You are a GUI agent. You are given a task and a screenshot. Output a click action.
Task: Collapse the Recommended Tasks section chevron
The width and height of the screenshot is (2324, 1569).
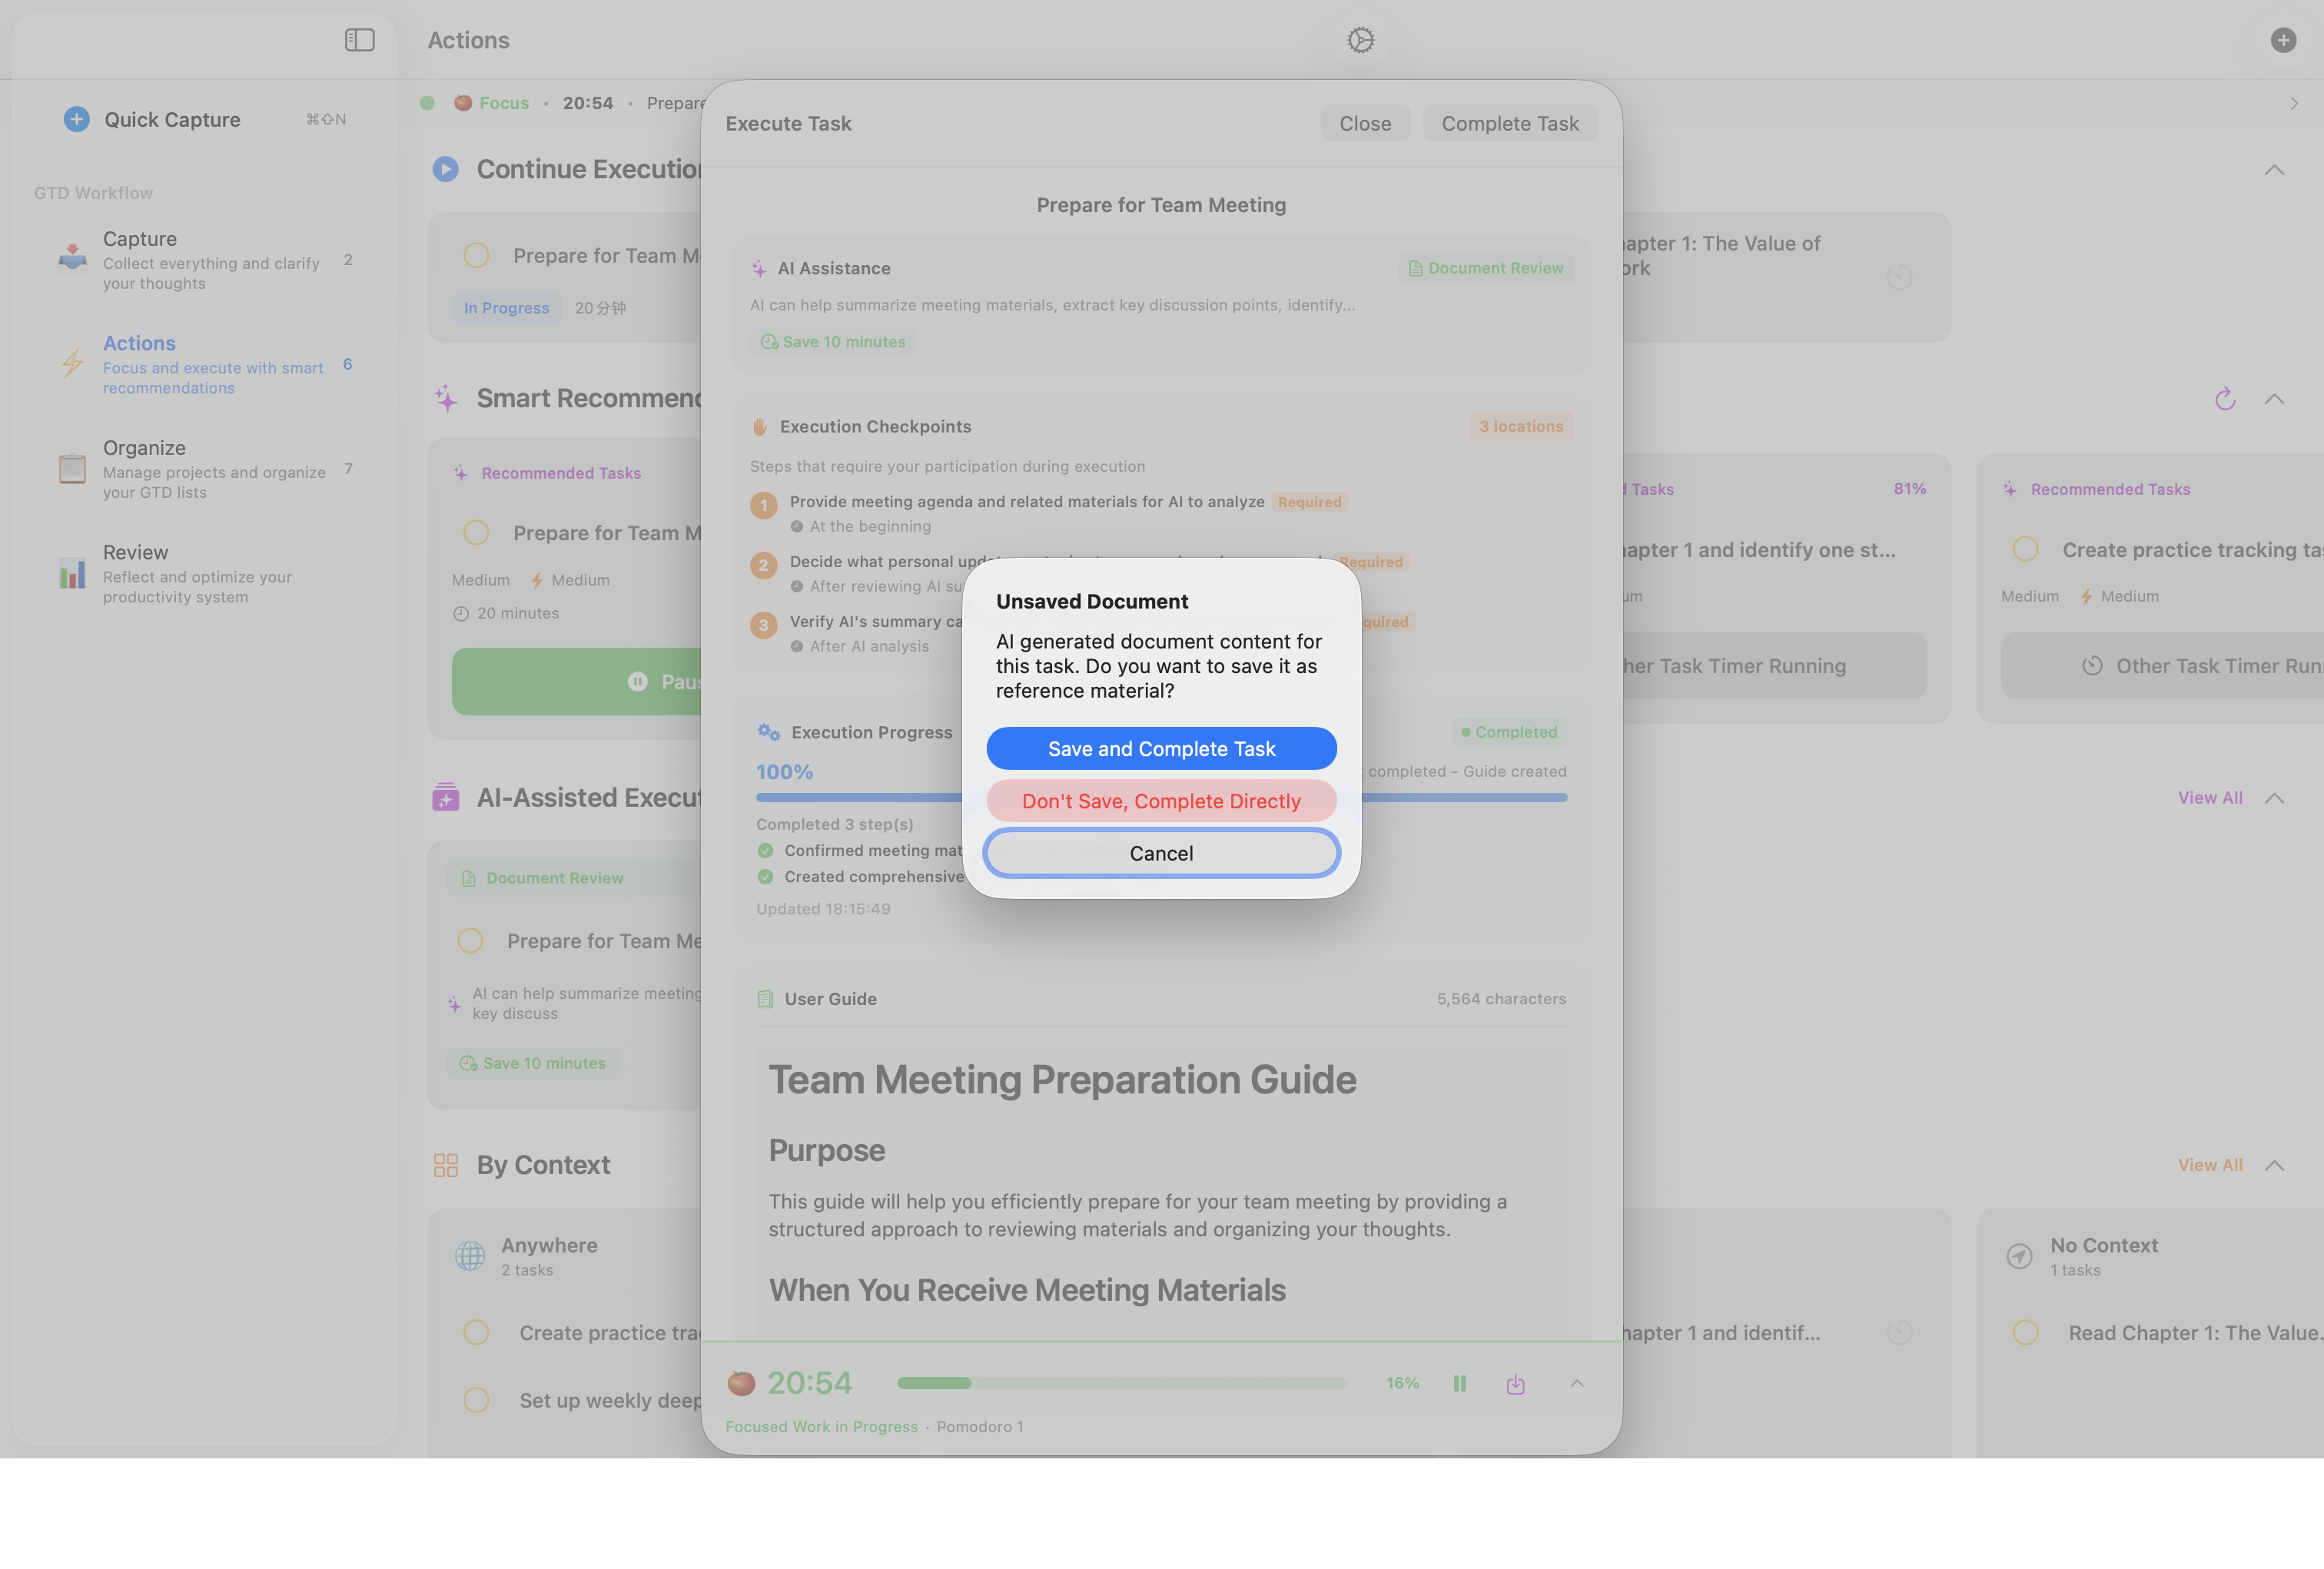coord(2275,398)
